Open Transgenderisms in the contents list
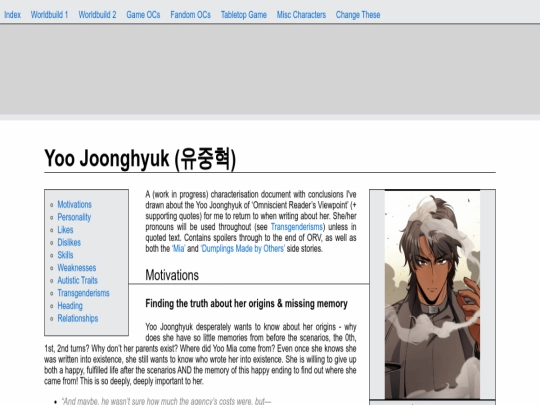 coord(83,293)
